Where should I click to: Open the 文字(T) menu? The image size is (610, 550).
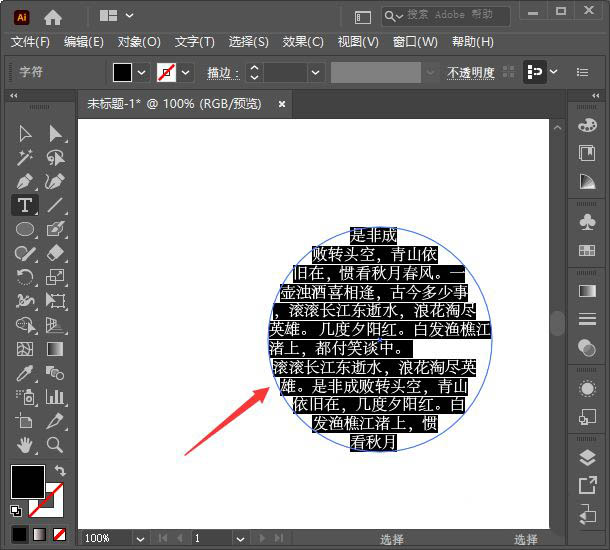click(x=195, y=42)
